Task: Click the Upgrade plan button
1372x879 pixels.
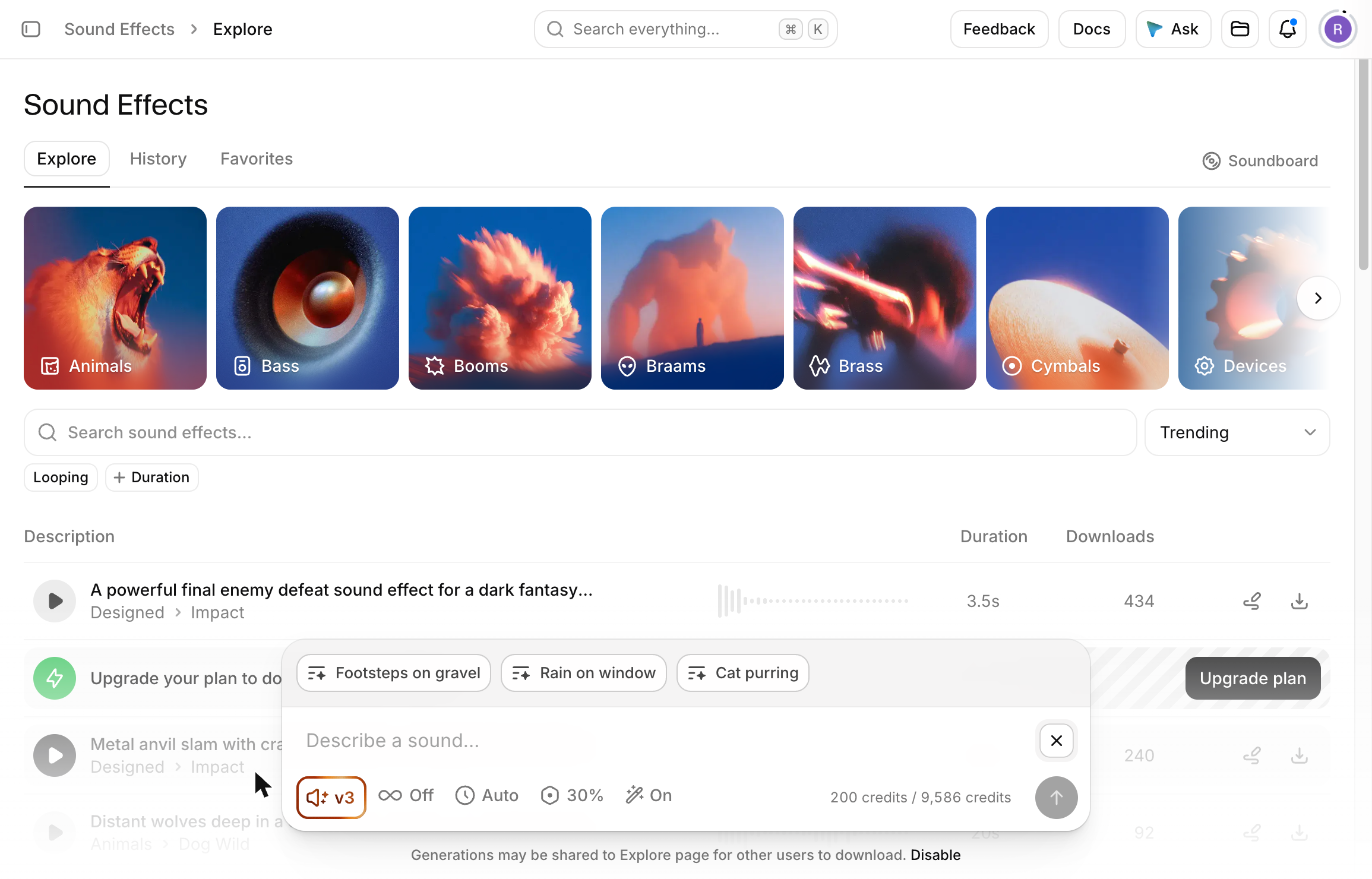Action: [1253, 678]
